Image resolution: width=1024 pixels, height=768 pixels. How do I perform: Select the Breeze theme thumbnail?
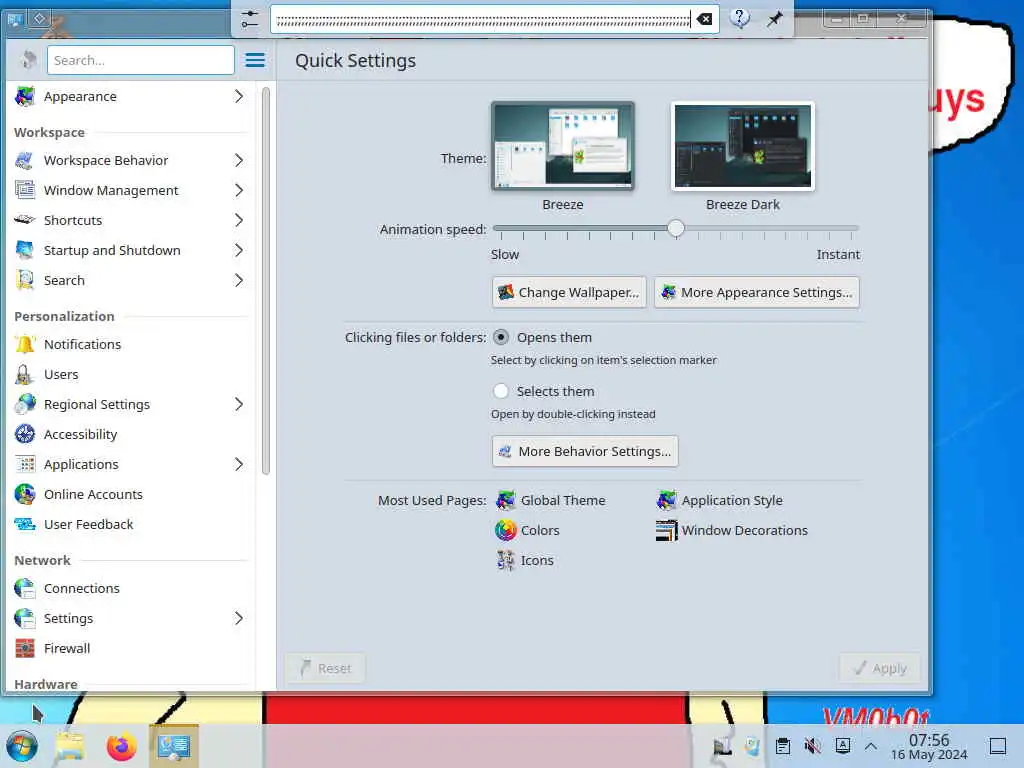[563, 146]
